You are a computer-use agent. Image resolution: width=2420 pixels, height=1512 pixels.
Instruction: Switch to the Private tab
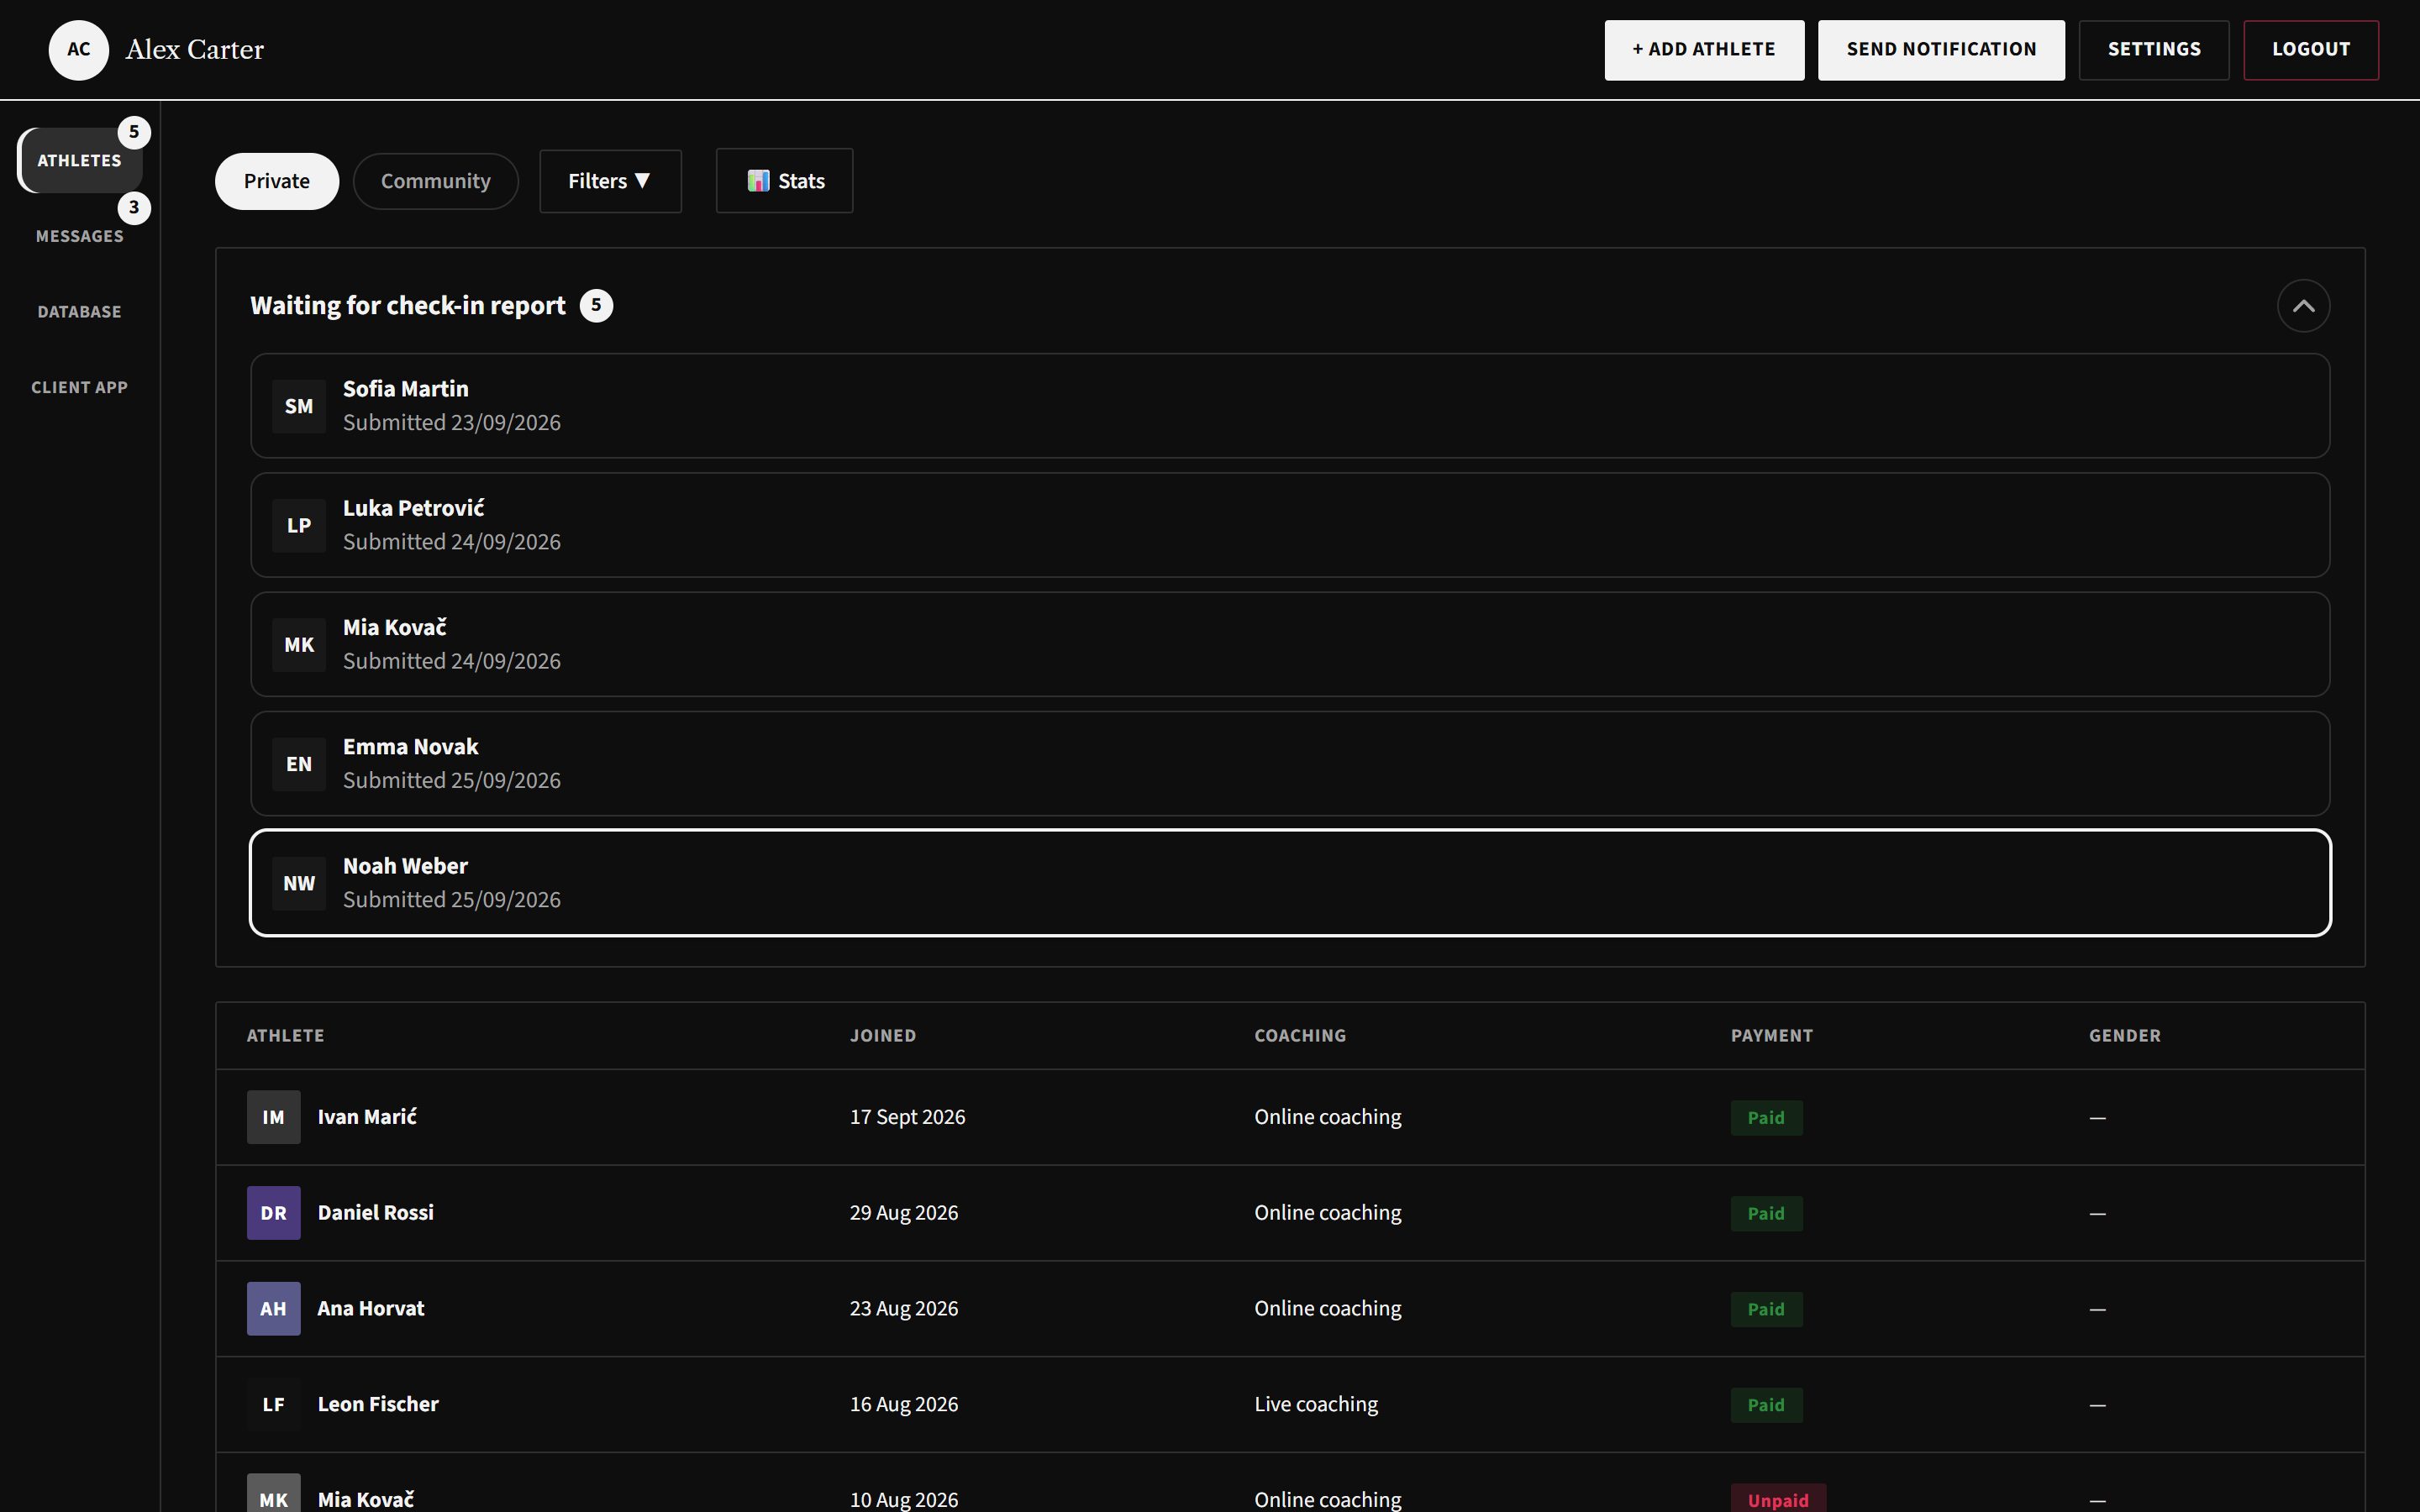(x=277, y=181)
